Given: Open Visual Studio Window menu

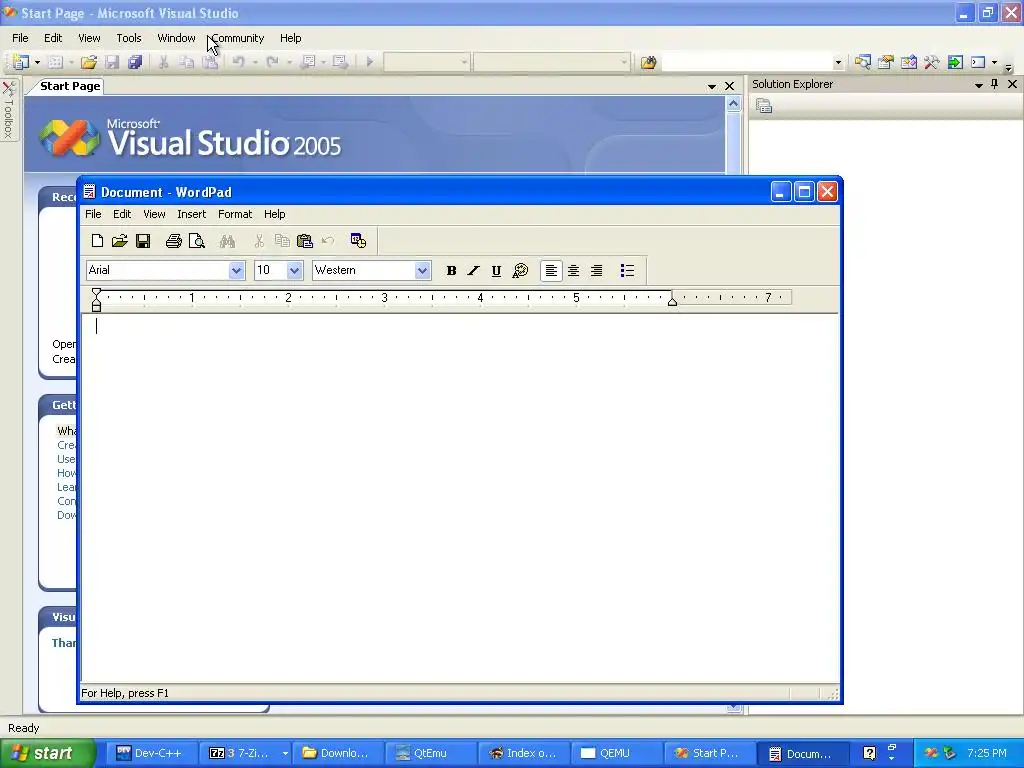Looking at the screenshot, I should 176,38.
